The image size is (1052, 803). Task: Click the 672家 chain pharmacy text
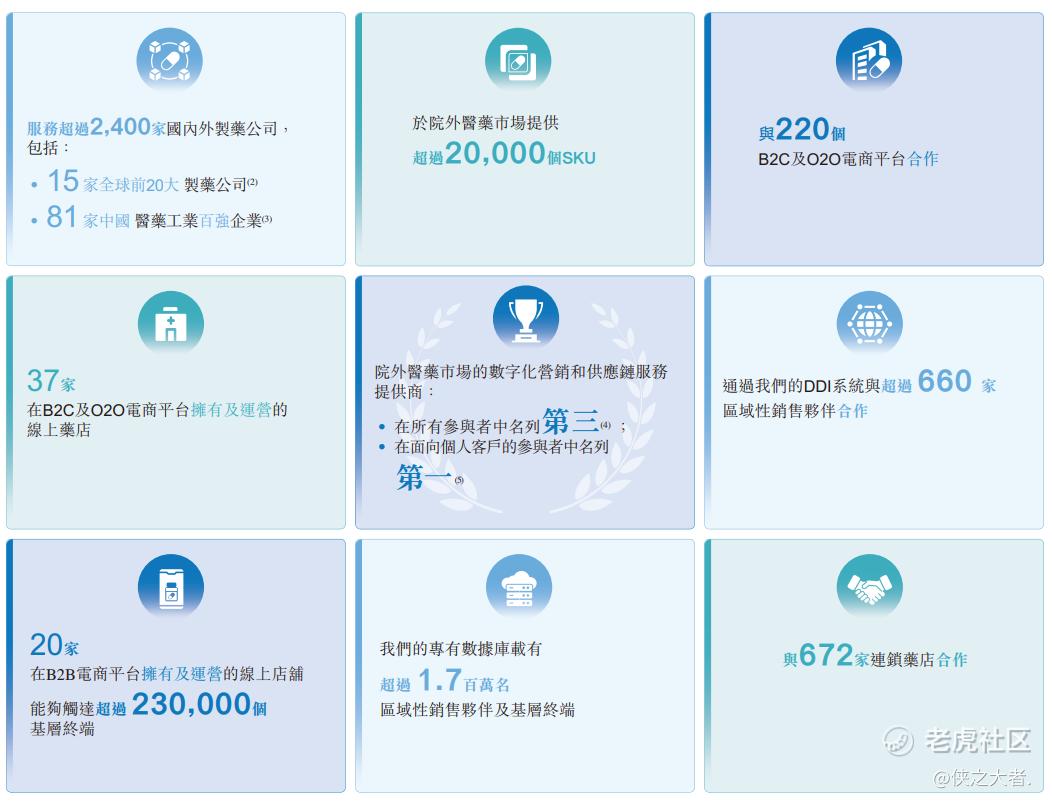click(x=833, y=655)
